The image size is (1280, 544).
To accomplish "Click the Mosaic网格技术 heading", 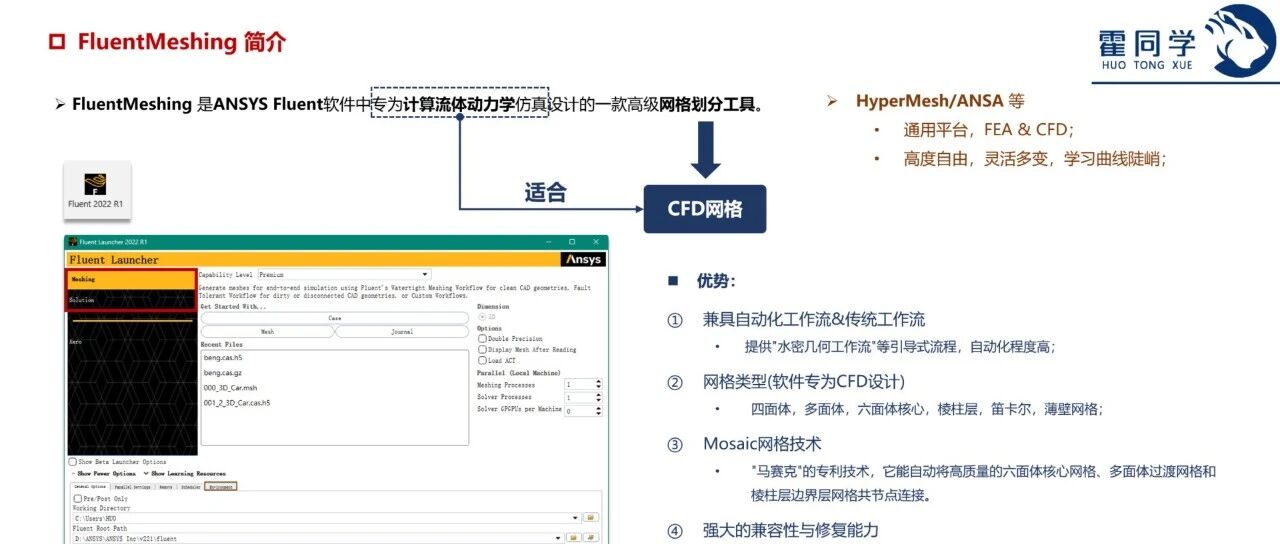I will tap(762, 443).
